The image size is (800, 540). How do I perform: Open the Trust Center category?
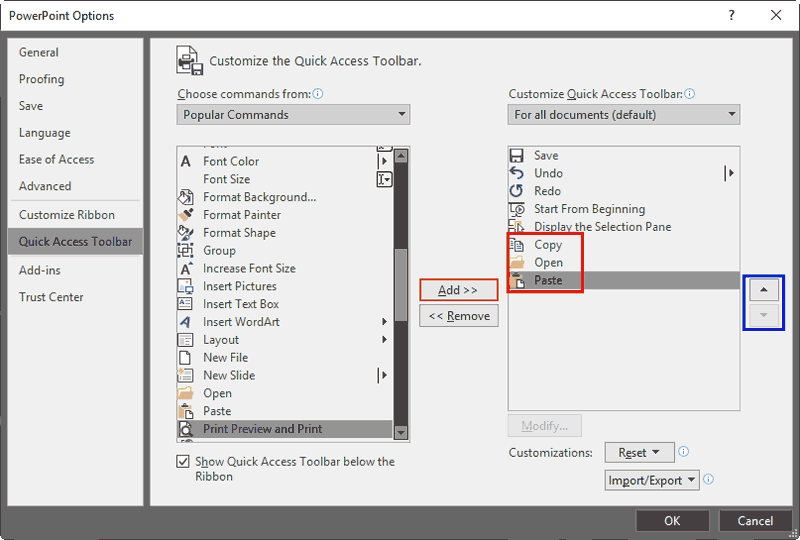click(51, 297)
